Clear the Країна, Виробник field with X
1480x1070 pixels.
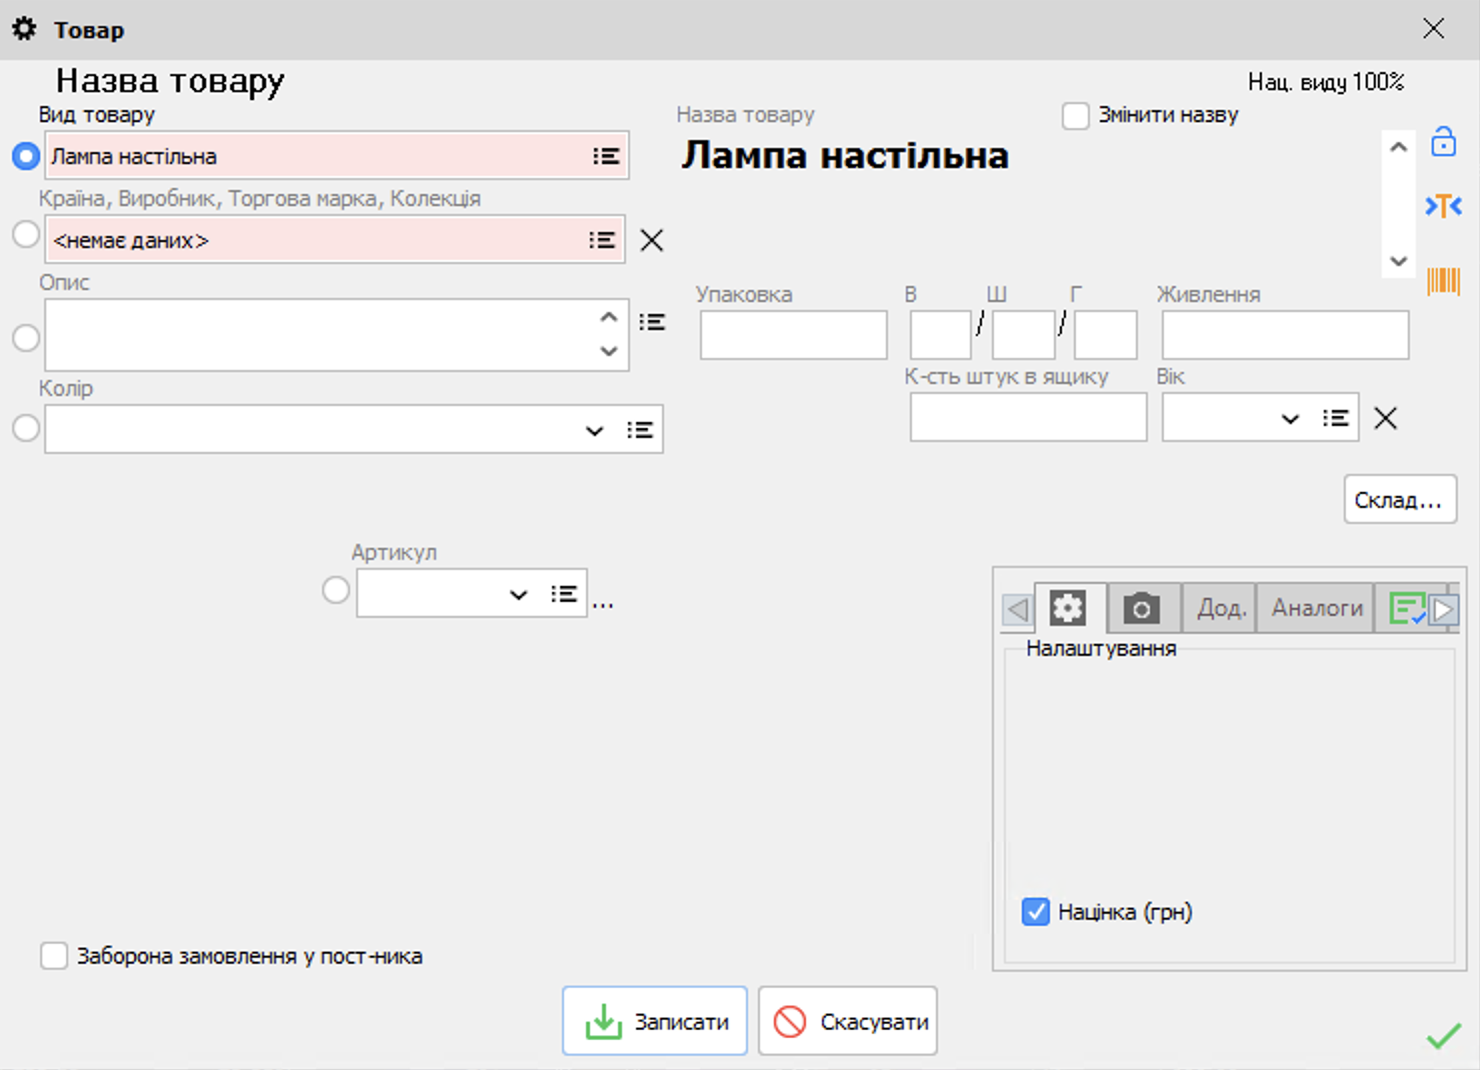point(651,240)
